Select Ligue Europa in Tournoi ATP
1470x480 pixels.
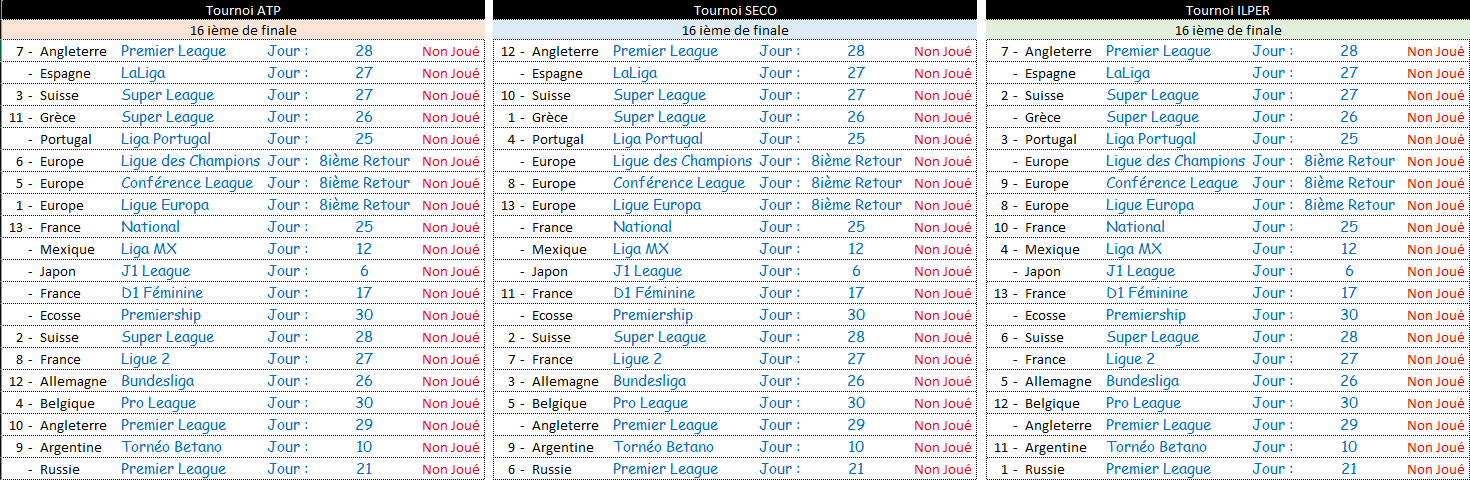(x=165, y=205)
